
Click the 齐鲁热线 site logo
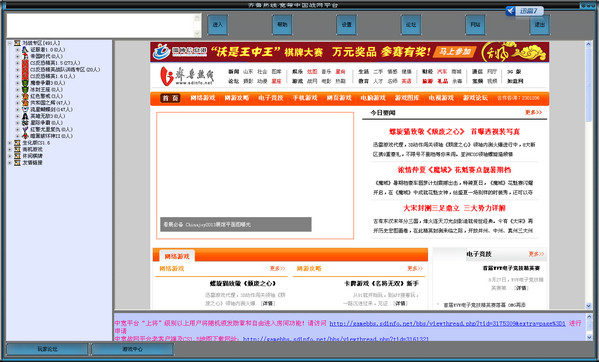point(187,76)
